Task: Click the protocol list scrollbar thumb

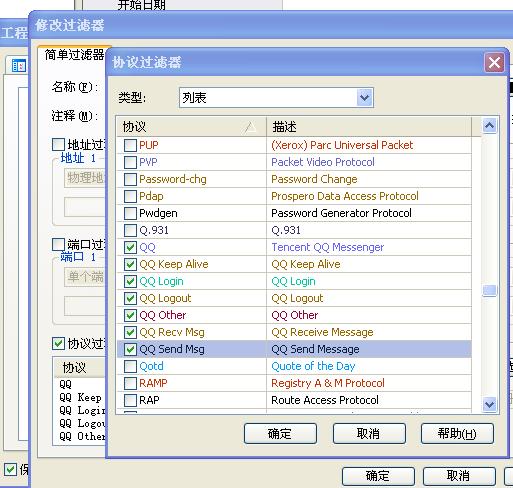Action: click(x=490, y=290)
